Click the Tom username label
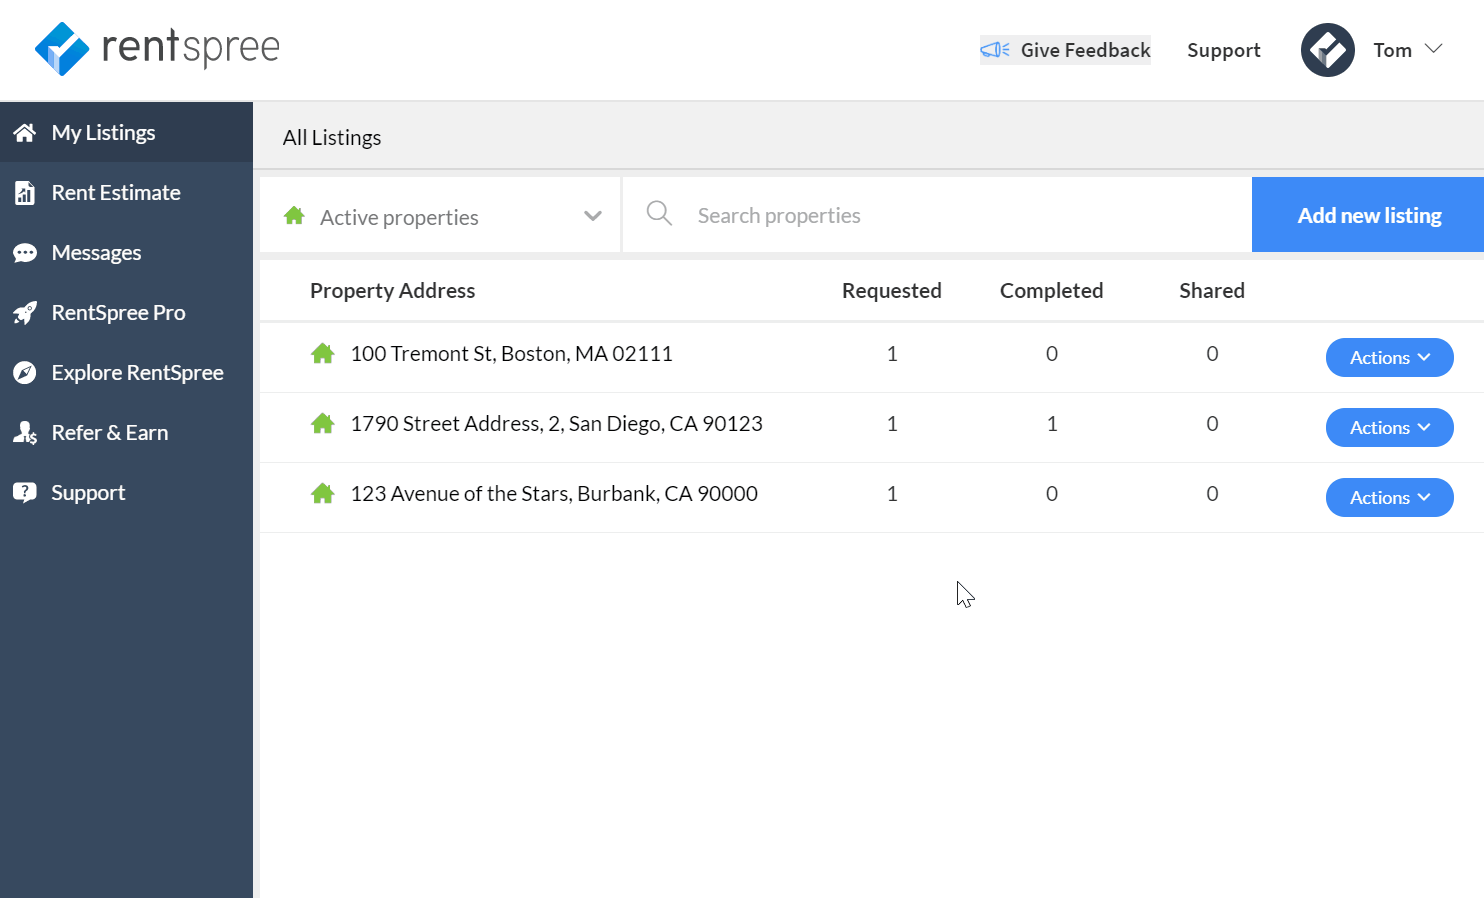Image resolution: width=1484 pixels, height=898 pixels. click(1392, 50)
